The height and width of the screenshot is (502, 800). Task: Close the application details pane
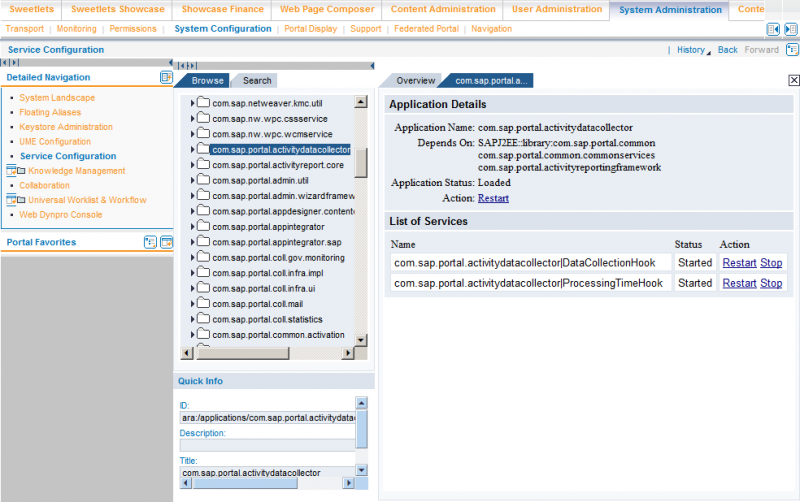pyautogui.click(x=794, y=80)
